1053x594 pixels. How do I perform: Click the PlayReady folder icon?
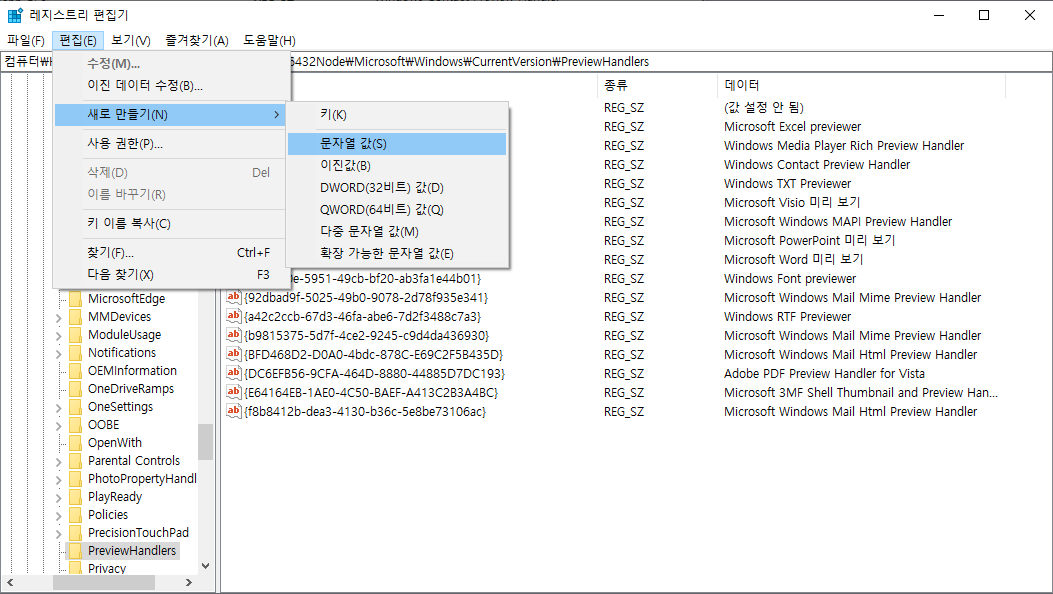[x=75, y=497]
